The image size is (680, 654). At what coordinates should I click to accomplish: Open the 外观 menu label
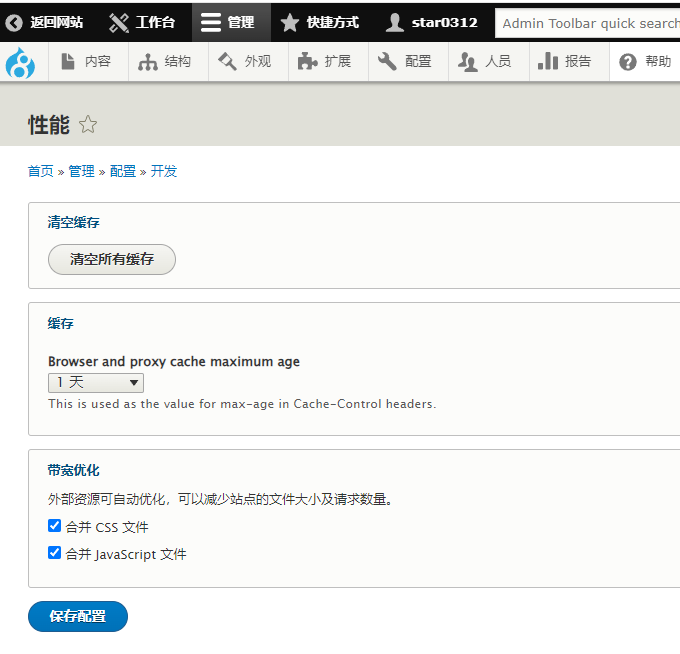point(258,62)
